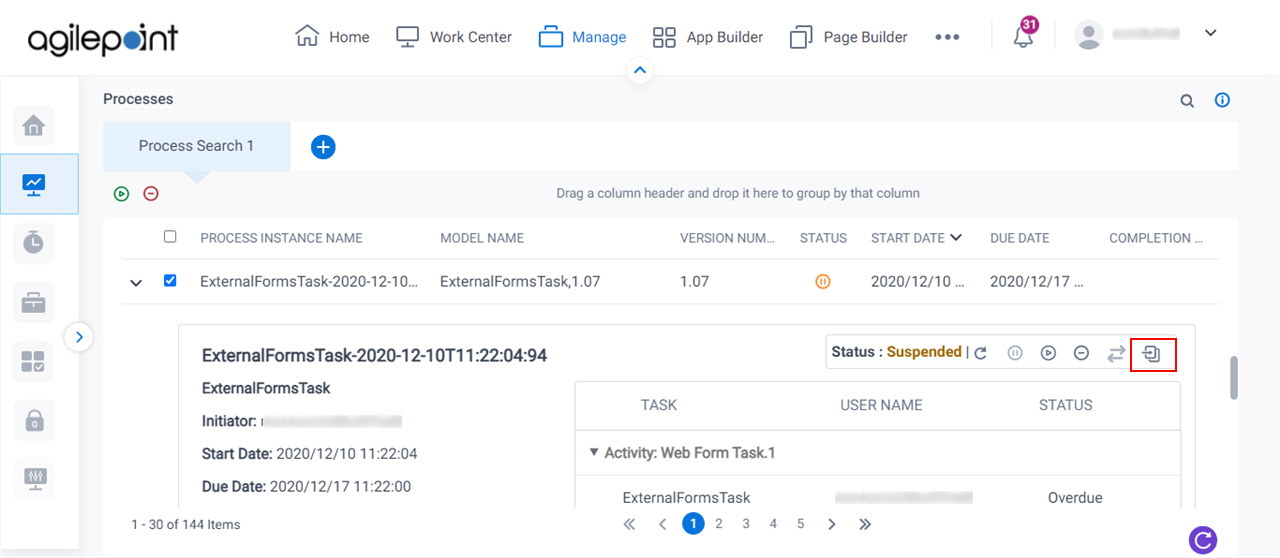
Task: Go to first page of results
Action: 629,524
